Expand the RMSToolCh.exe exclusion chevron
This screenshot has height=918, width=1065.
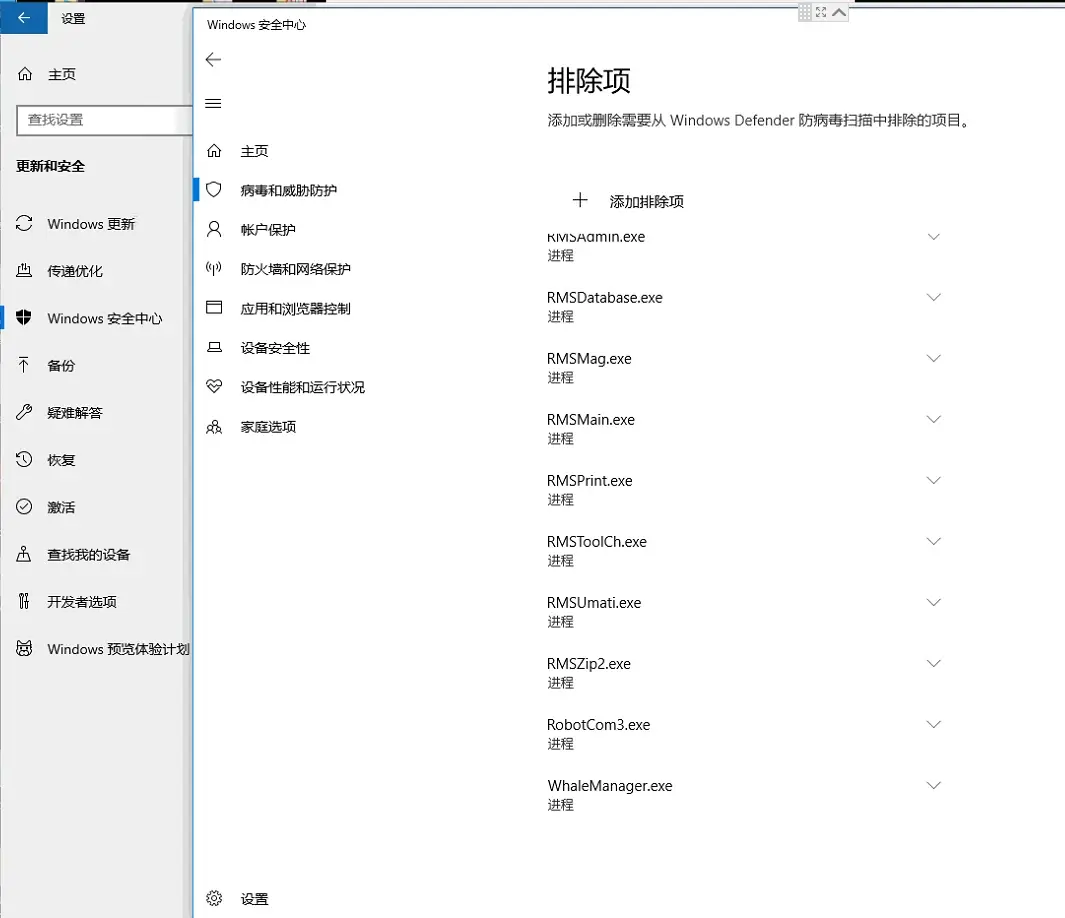(934, 542)
